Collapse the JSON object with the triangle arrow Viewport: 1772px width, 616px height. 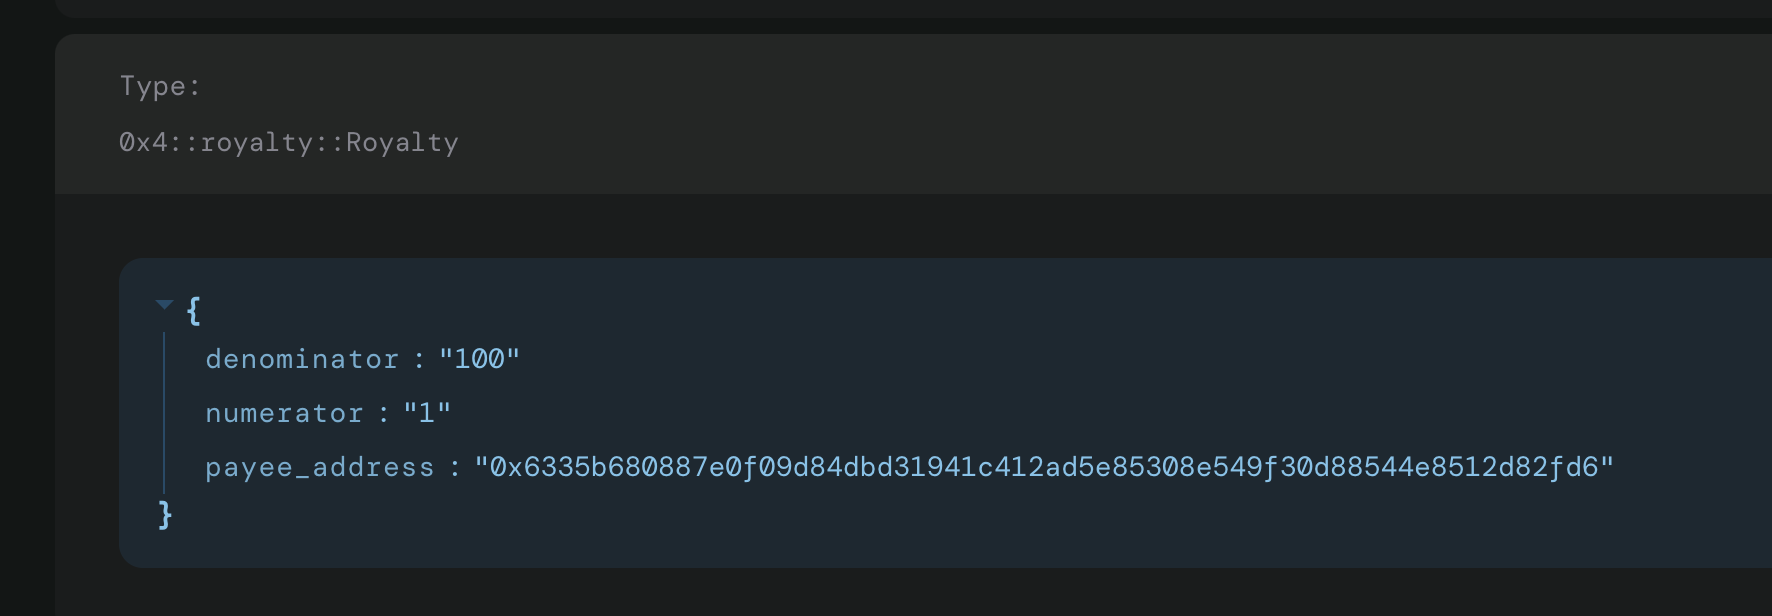165,304
